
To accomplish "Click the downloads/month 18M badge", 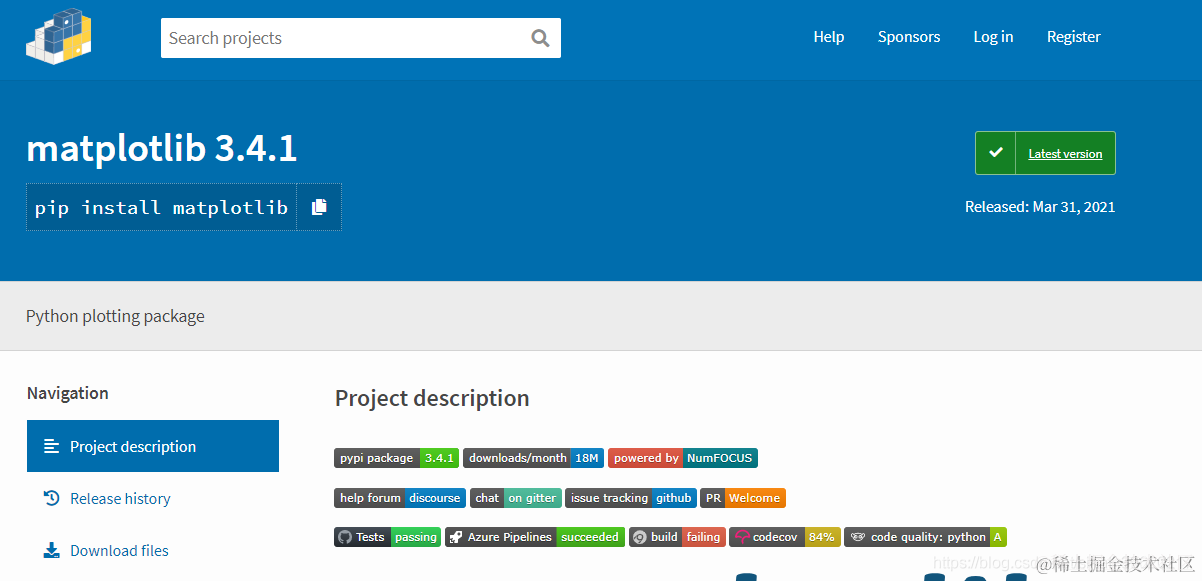I will coord(533,458).
